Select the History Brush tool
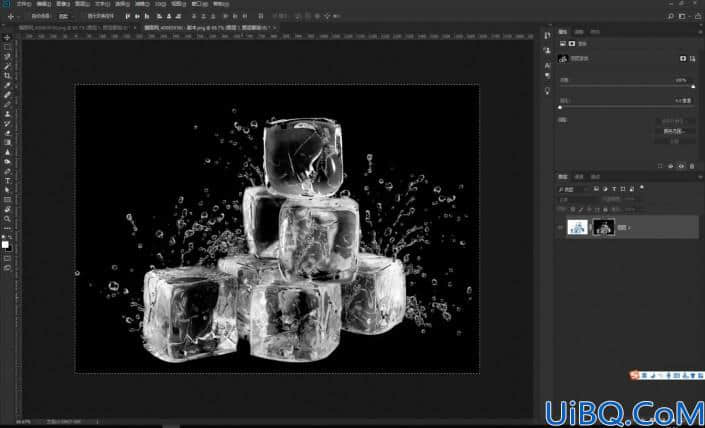The image size is (705, 428). (x=7, y=123)
